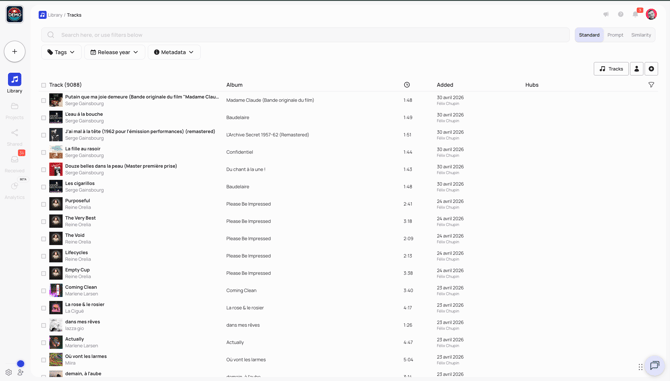Sort by the Added column header
Viewport: 670px width, 381px height.
coord(445,85)
